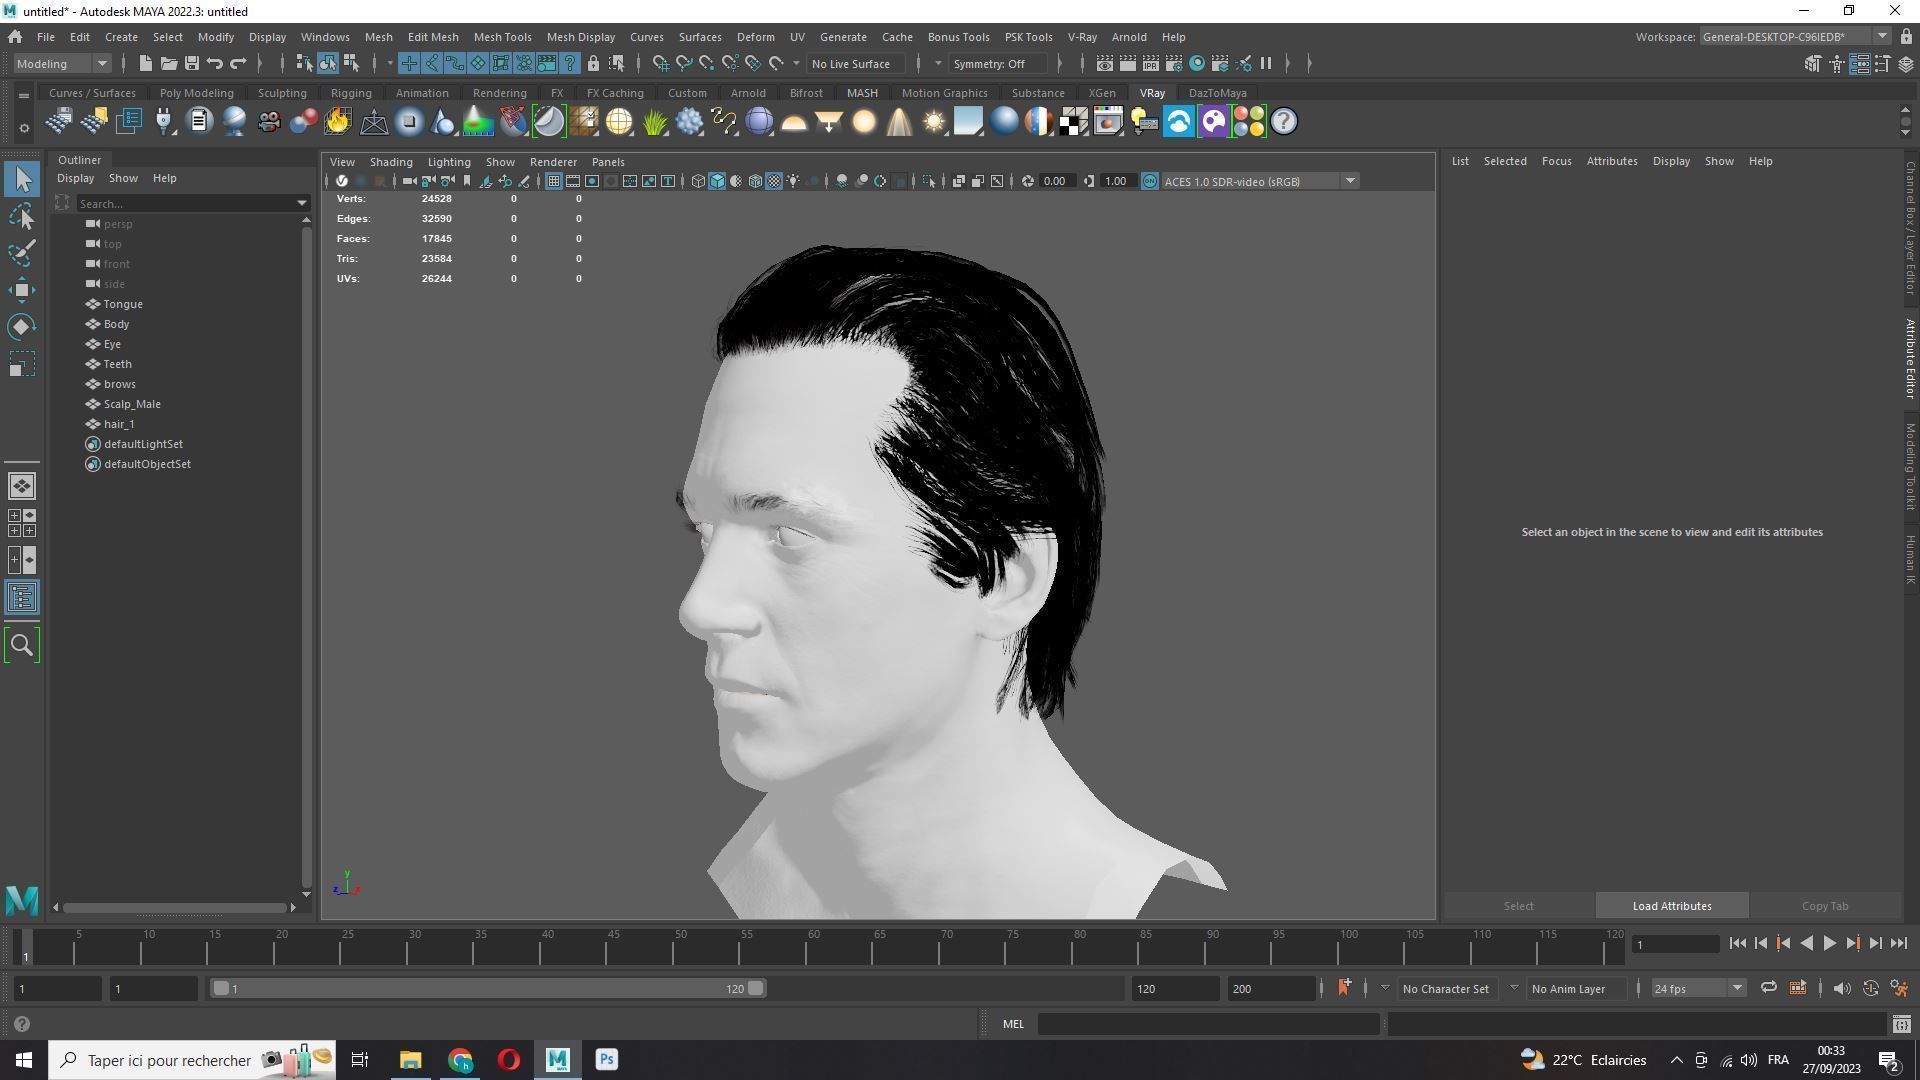Open the 24 fps frame rate dropdown
The image size is (1920, 1080).
1698,989
